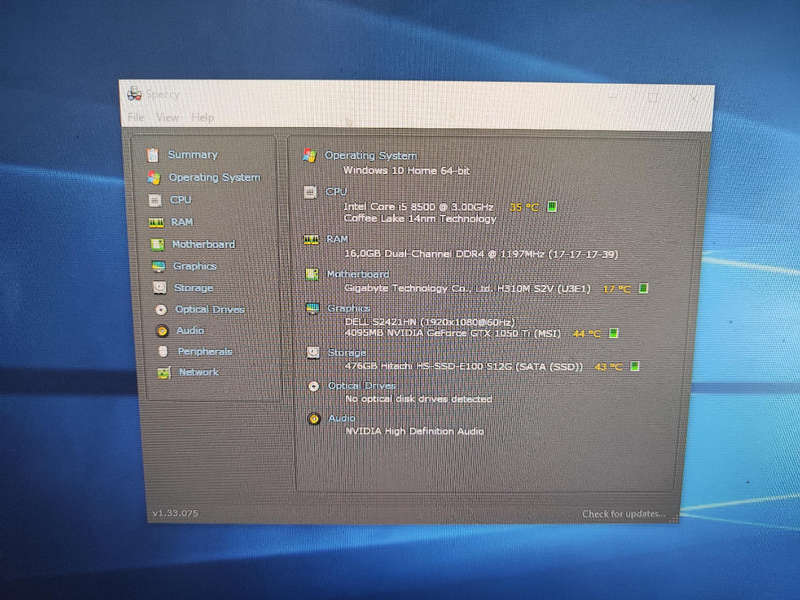Click the RAM icon in summary pane
800x600 pixels.
pyautogui.click(x=311, y=239)
